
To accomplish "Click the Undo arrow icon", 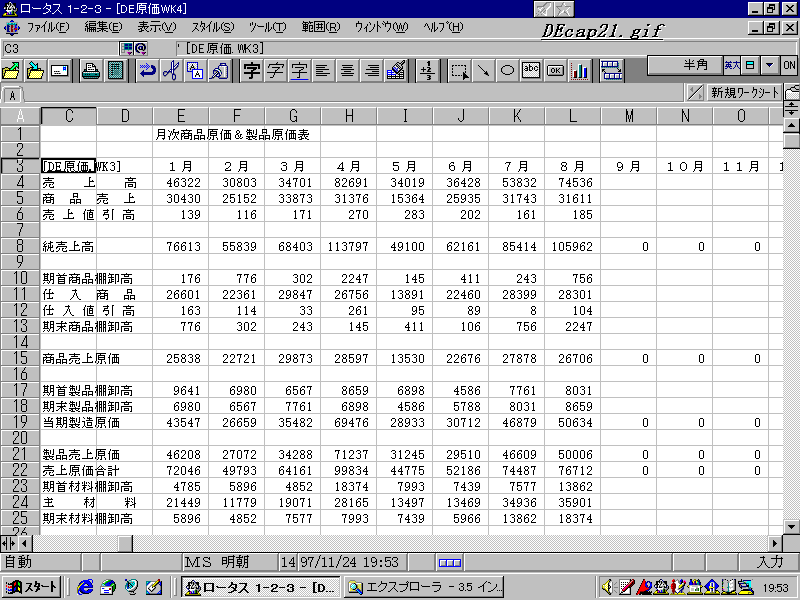I will point(147,70).
